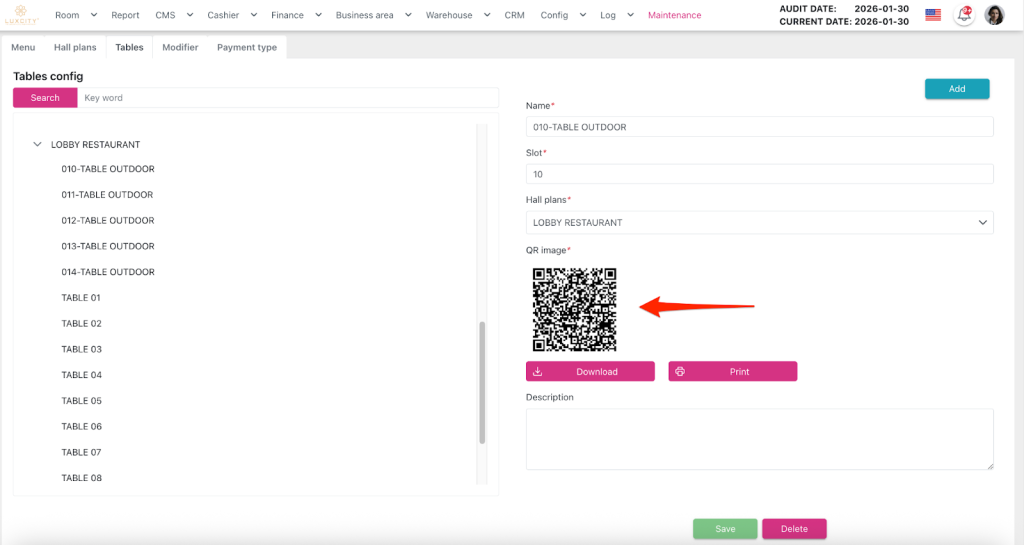Switch to the Payment type tab
Viewport: 1024px width, 545px height.
coord(246,47)
